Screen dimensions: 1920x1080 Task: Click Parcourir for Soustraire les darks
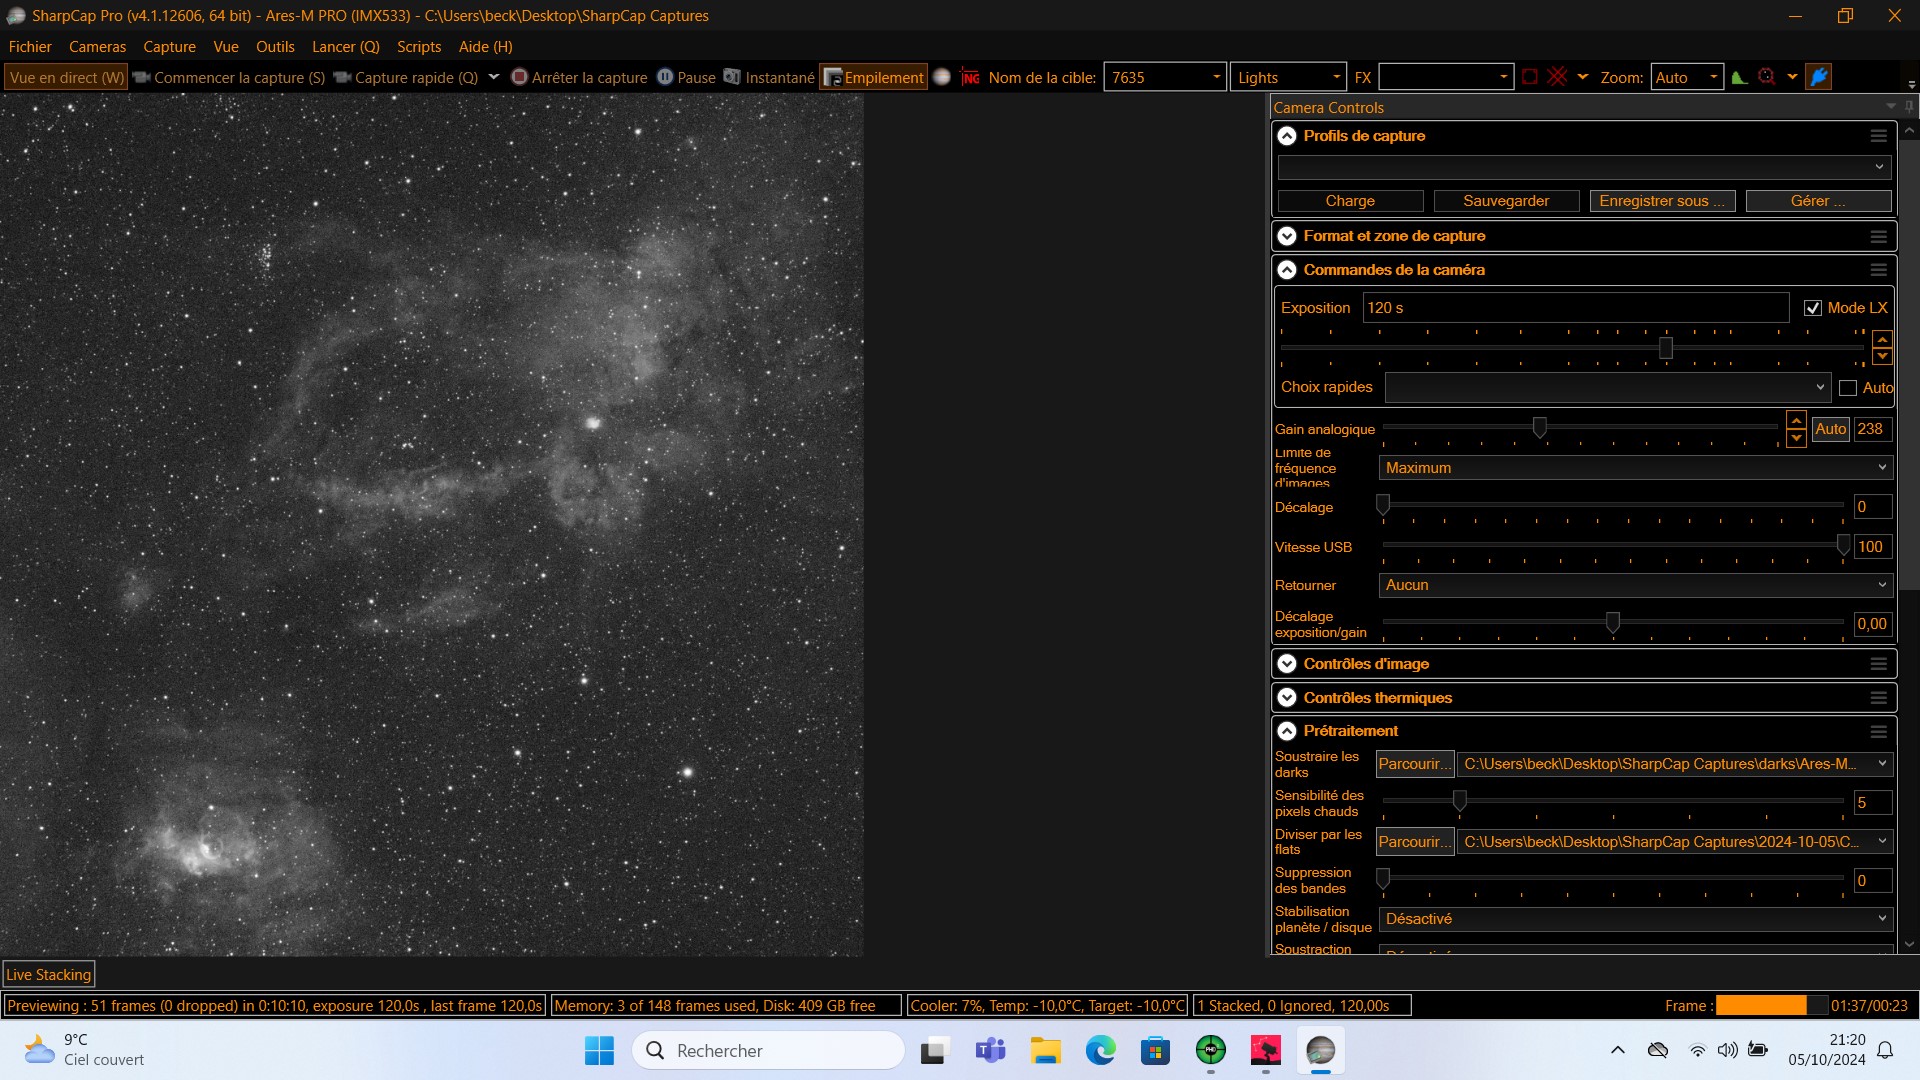[1415, 764]
